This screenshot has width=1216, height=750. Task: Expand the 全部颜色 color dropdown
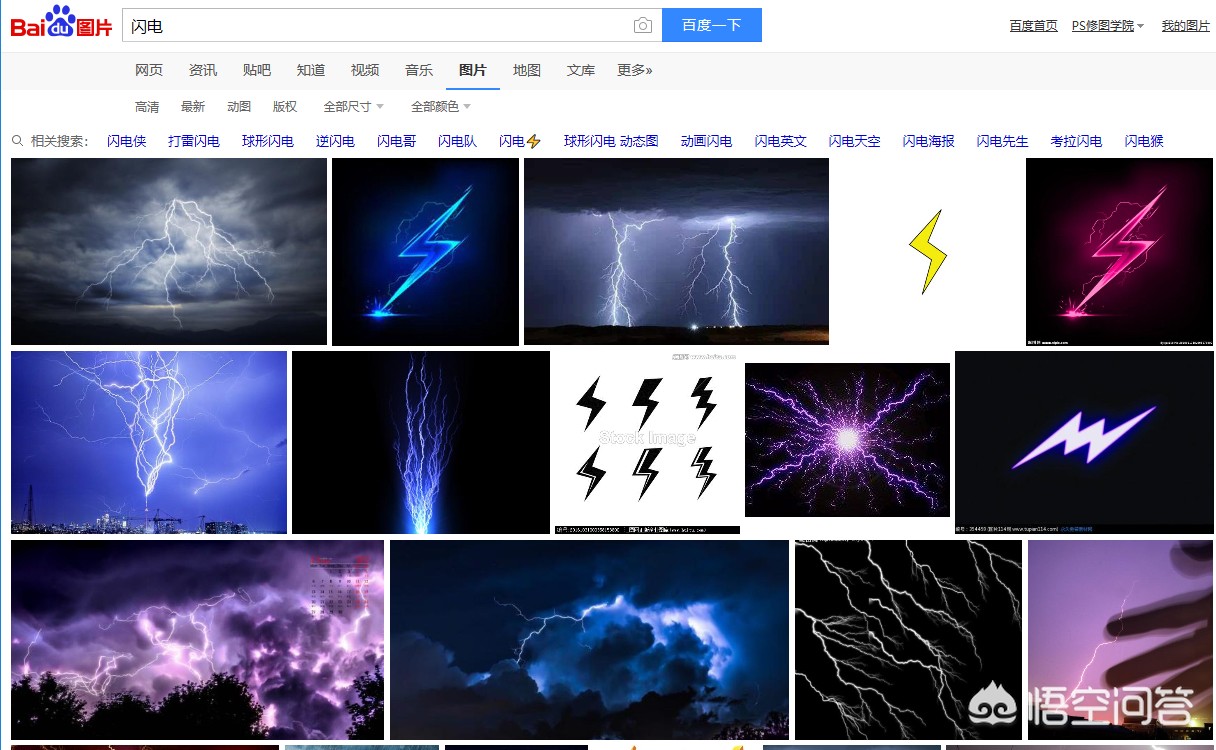click(441, 107)
